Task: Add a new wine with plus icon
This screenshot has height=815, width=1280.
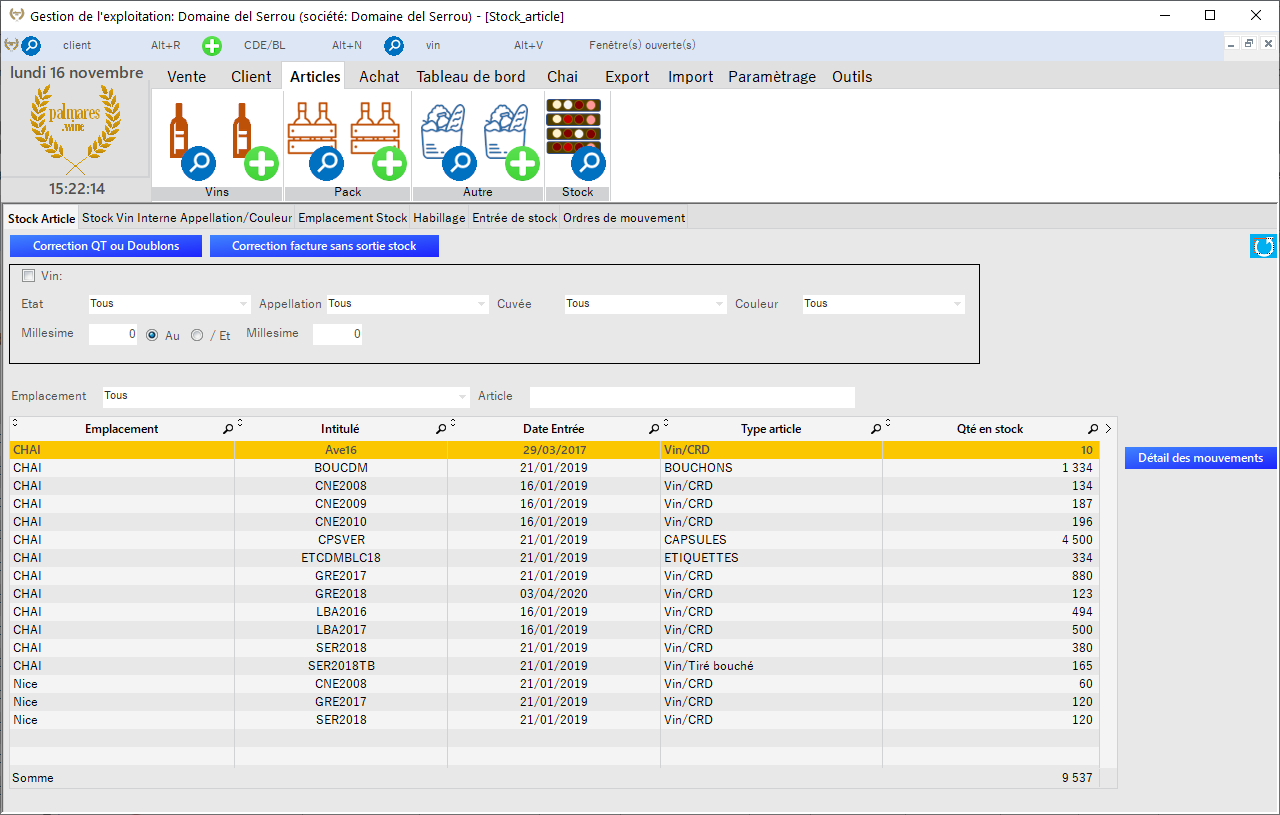Action: (x=261, y=161)
